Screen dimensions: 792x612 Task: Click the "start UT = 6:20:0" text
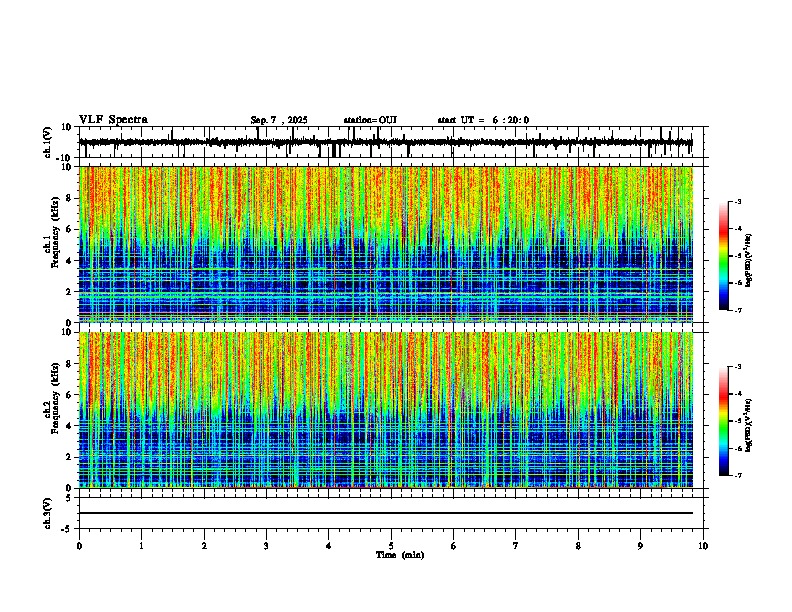click(x=483, y=120)
